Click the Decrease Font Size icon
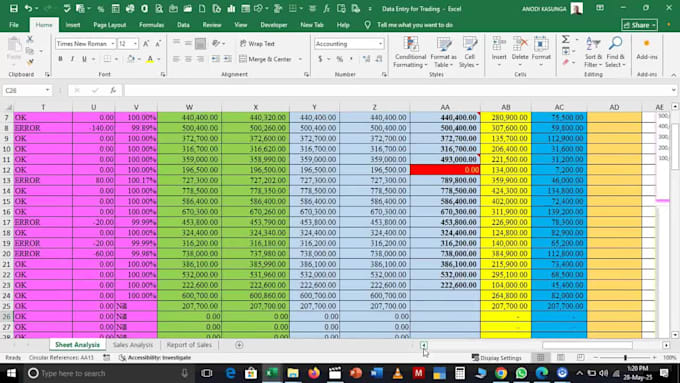 (x=158, y=44)
